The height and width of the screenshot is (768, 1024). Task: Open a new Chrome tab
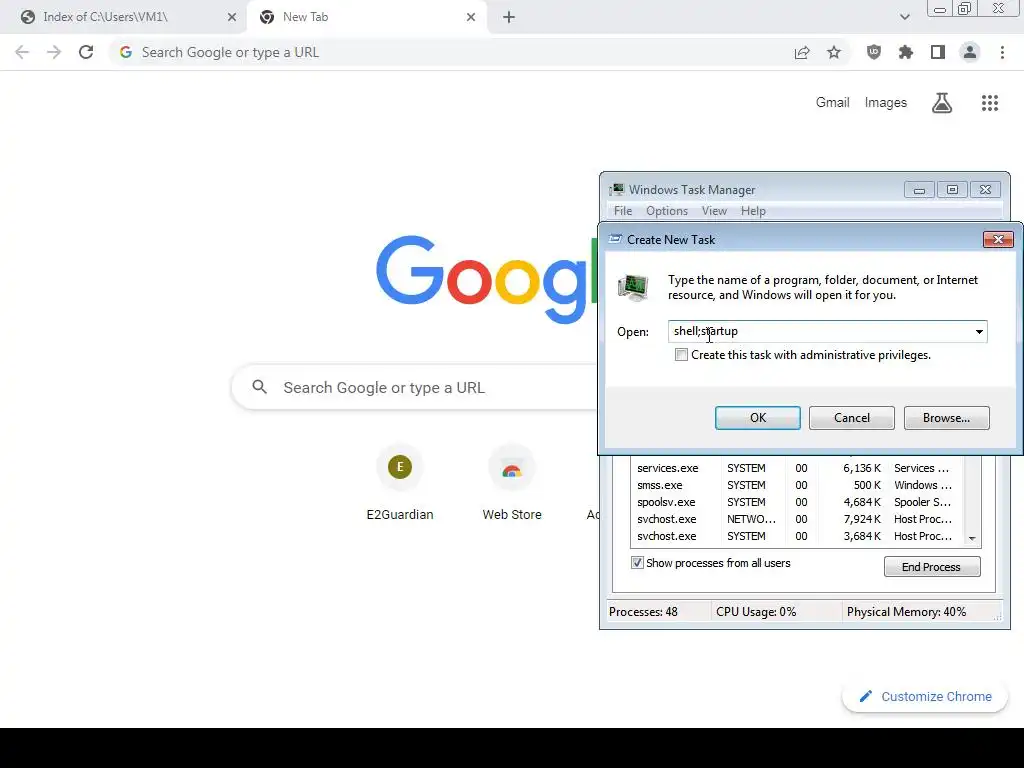pos(509,17)
